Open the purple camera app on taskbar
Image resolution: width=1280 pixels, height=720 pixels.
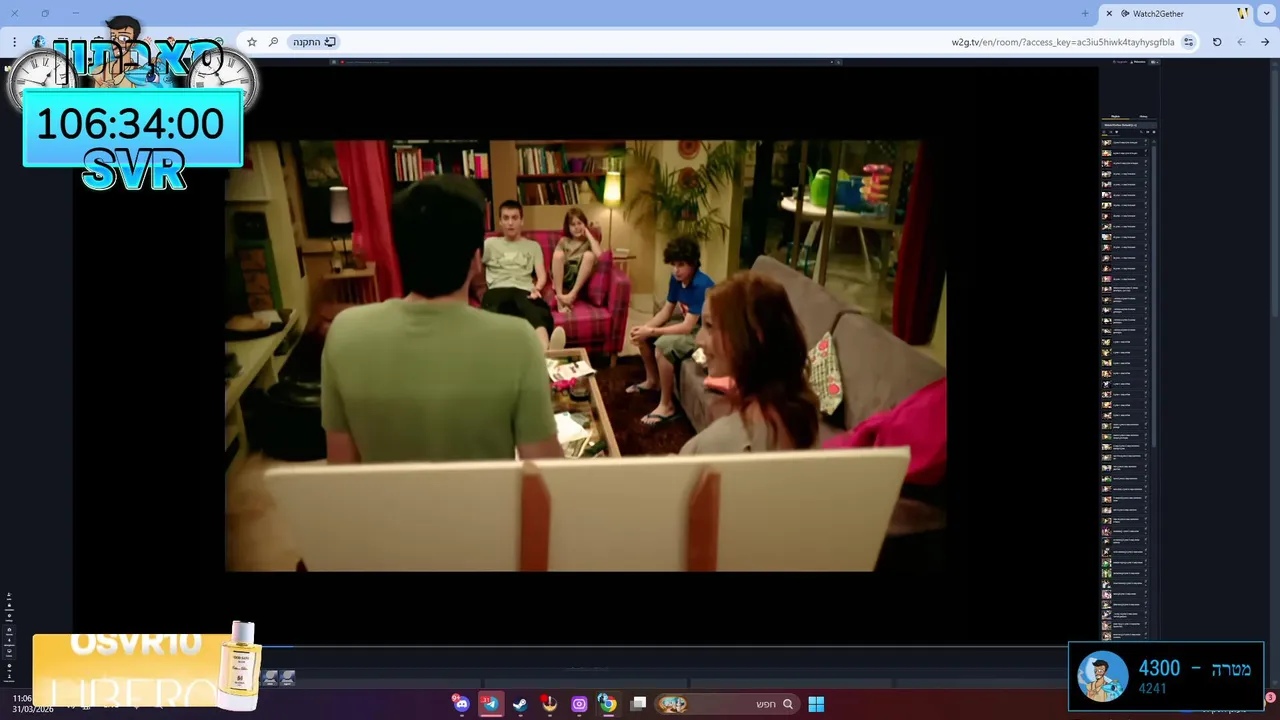[x=579, y=704]
